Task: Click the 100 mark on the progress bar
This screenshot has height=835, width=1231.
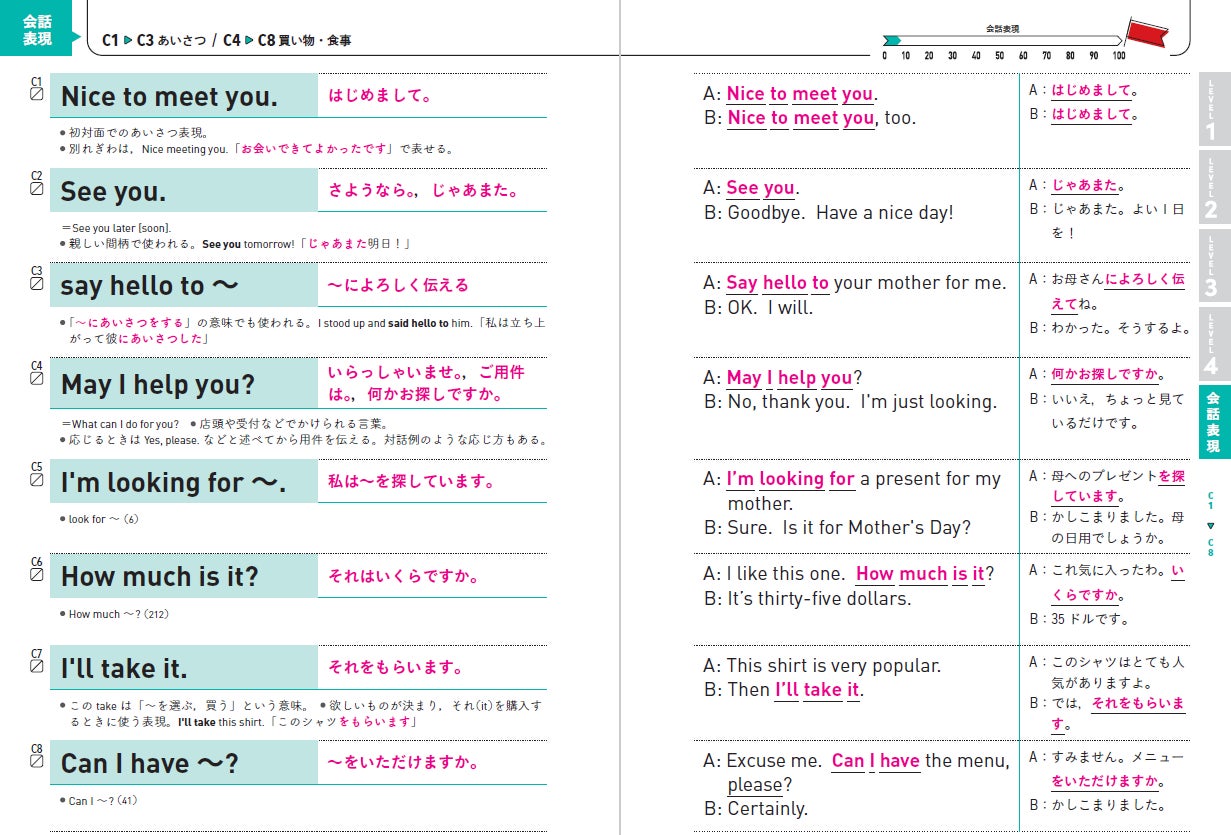Action: 1118,56
